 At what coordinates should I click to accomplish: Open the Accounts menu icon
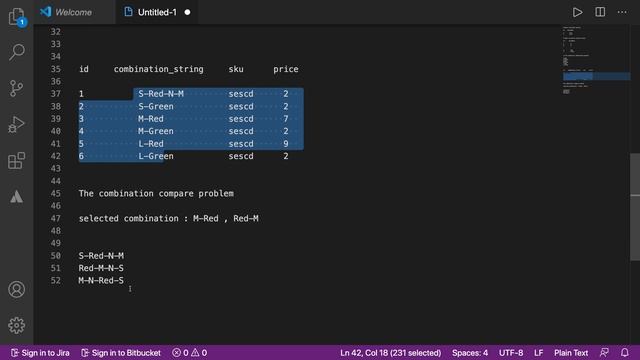click(x=16, y=289)
